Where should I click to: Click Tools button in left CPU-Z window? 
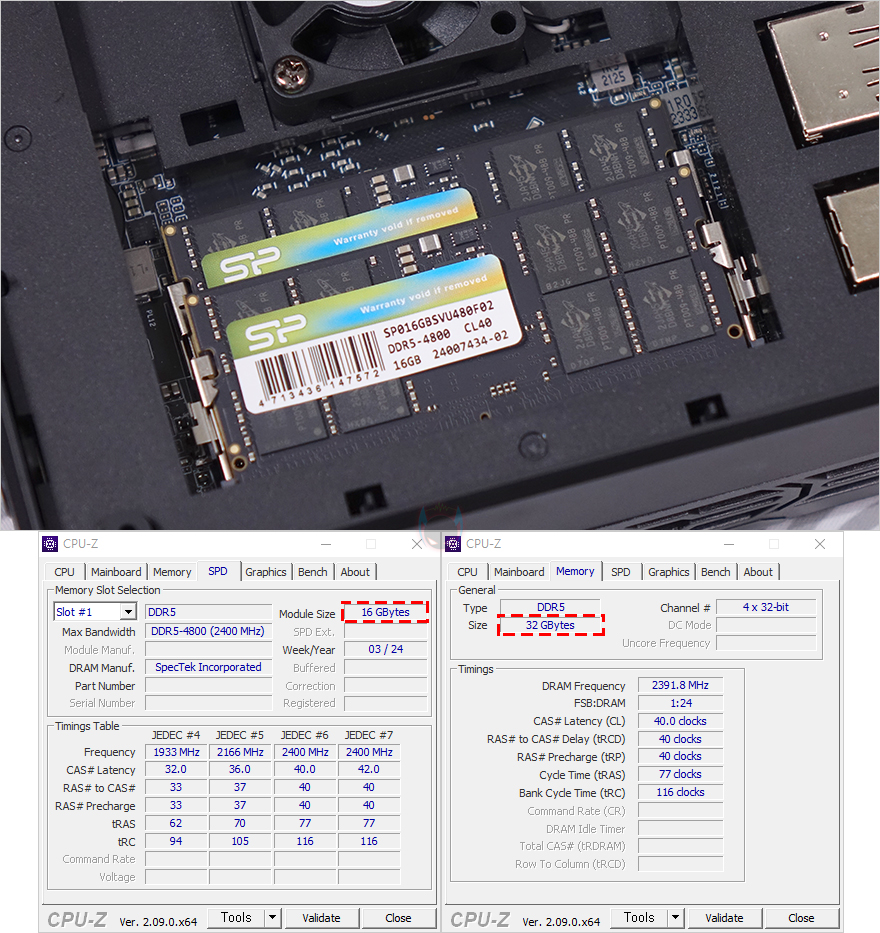(236, 918)
